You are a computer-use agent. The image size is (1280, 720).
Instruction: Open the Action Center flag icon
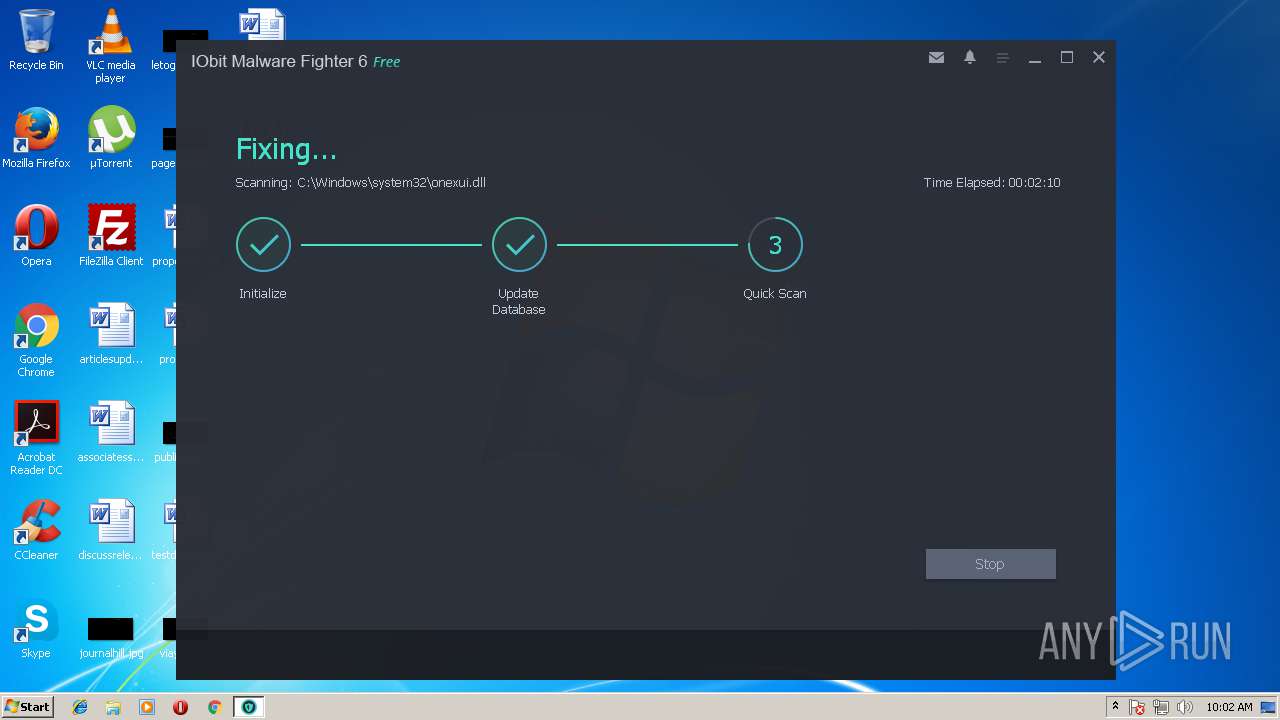(1138, 707)
